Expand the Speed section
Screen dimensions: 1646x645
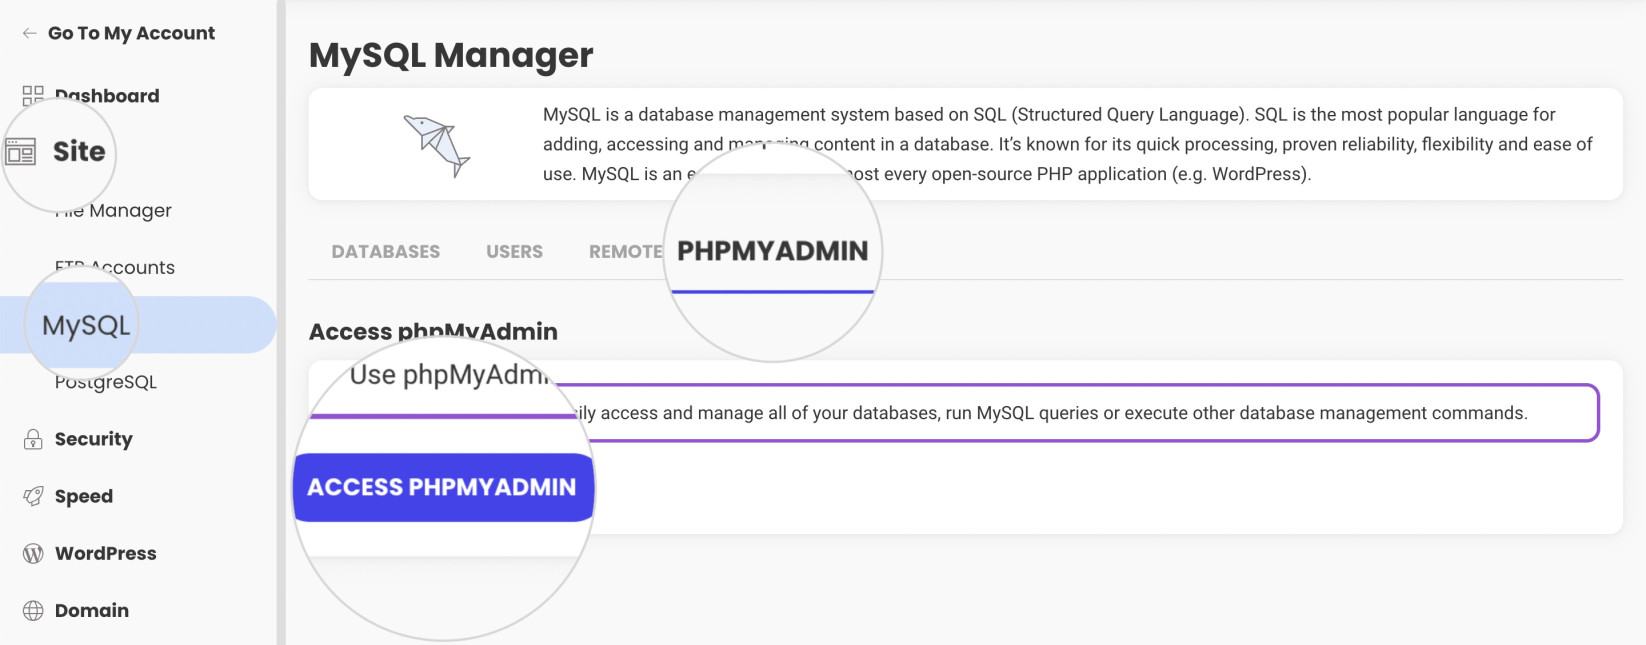[x=84, y=496]
